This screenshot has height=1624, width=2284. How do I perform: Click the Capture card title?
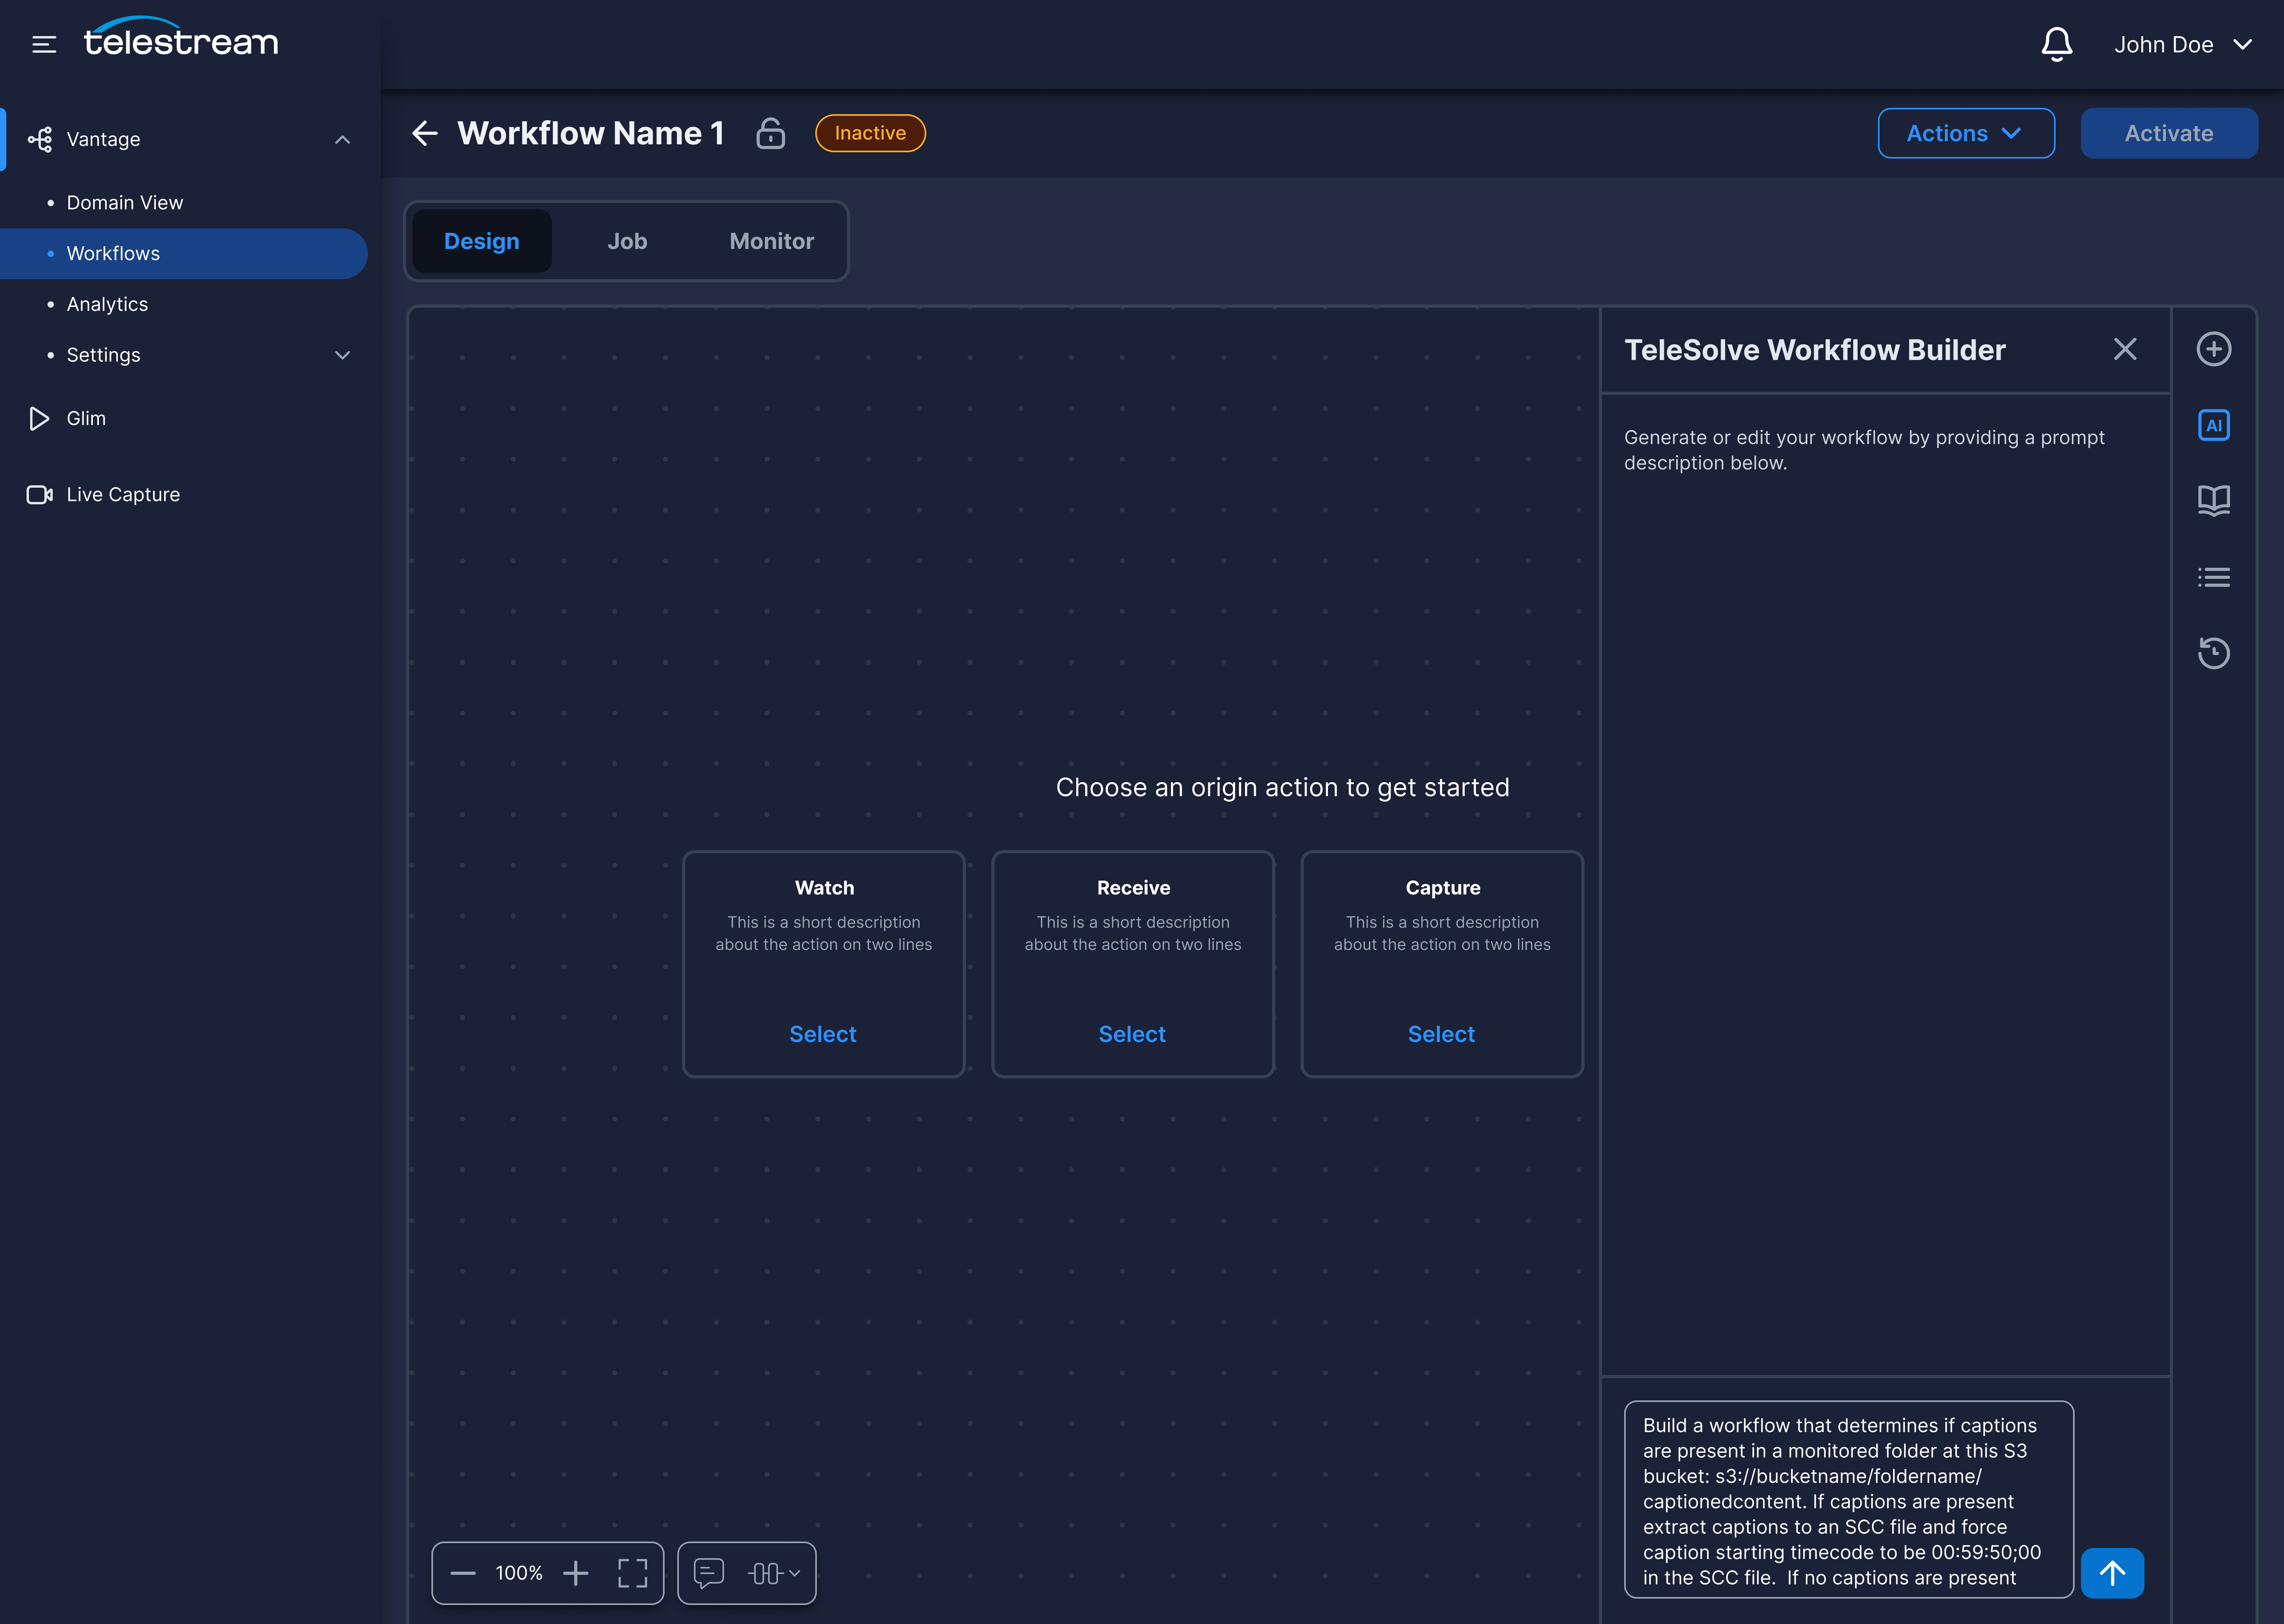(x=1442, y=888)
